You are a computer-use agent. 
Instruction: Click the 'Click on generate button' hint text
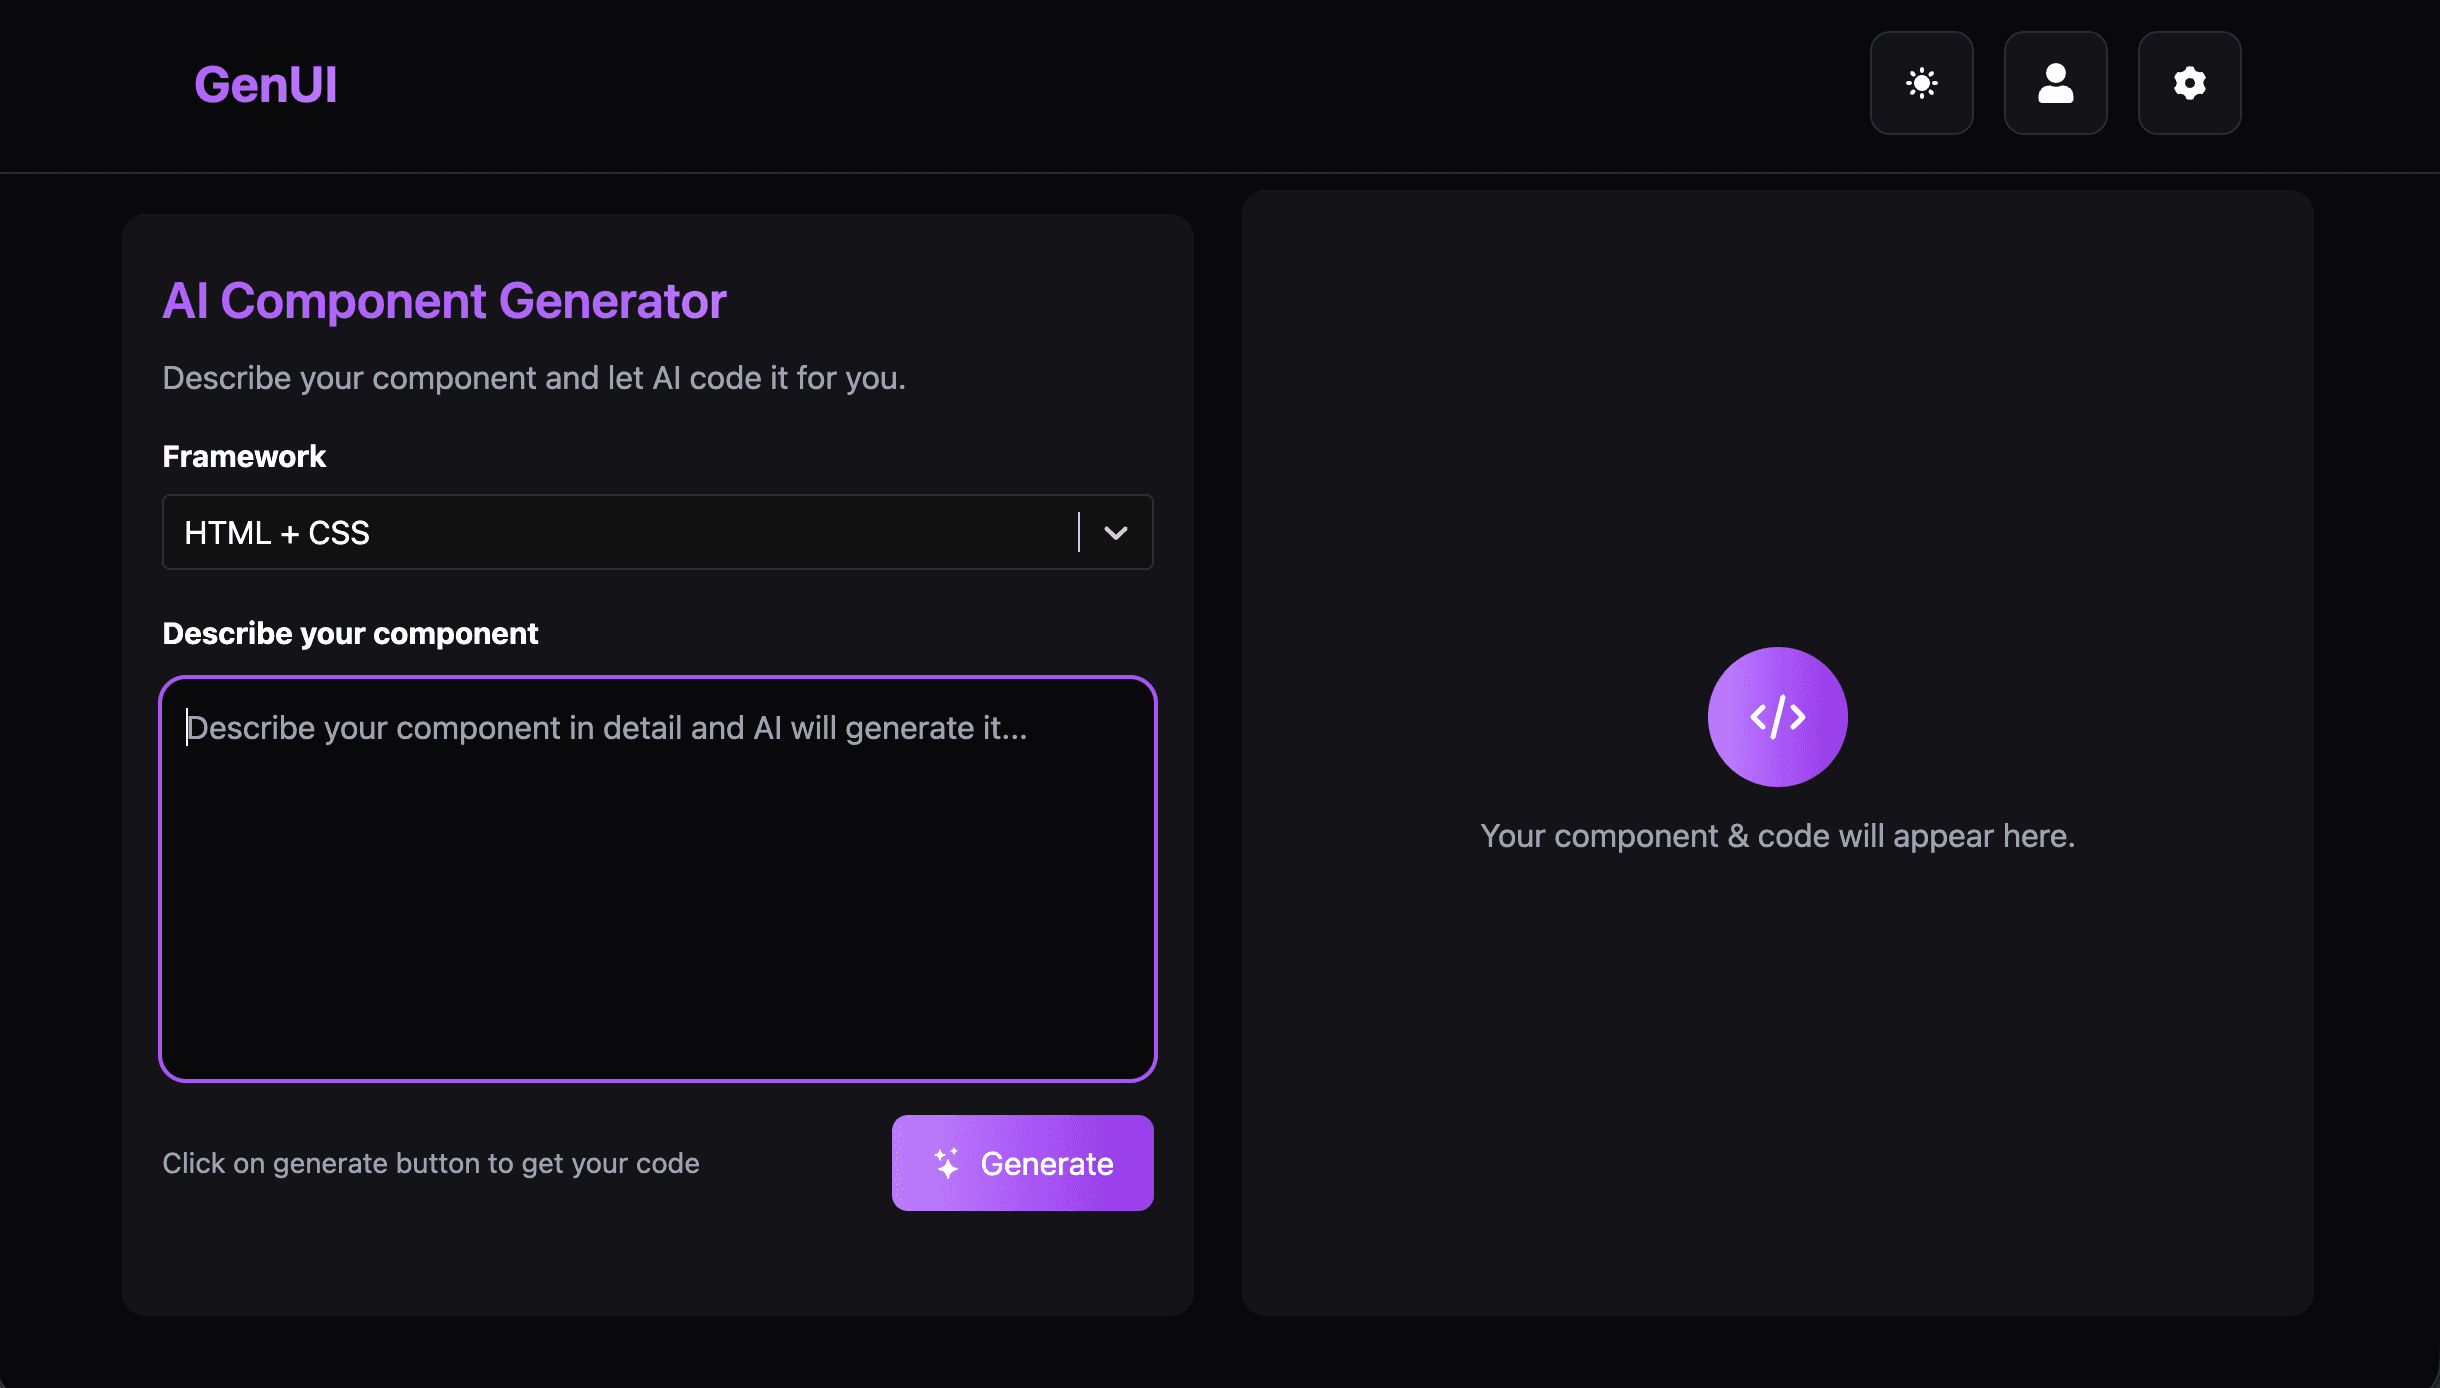coord(430,1163)
